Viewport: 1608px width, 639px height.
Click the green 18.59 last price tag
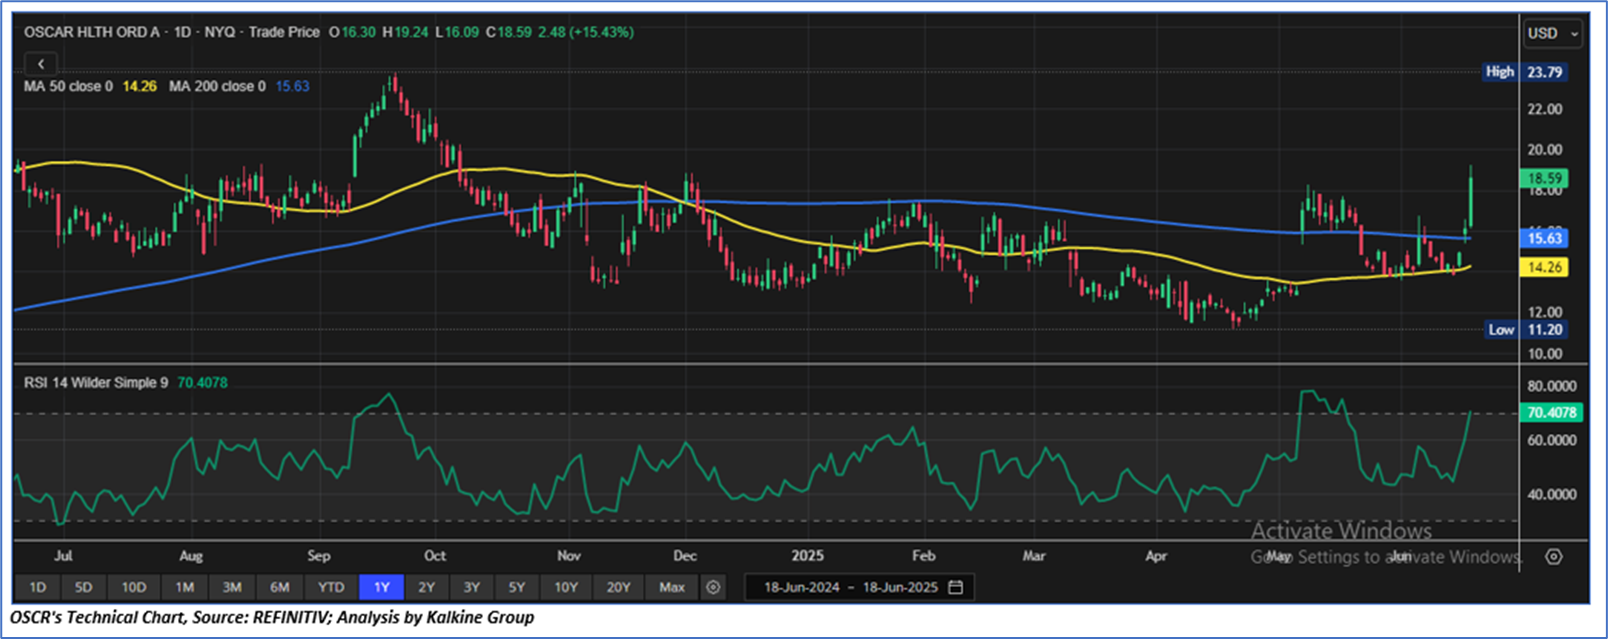1545,178
